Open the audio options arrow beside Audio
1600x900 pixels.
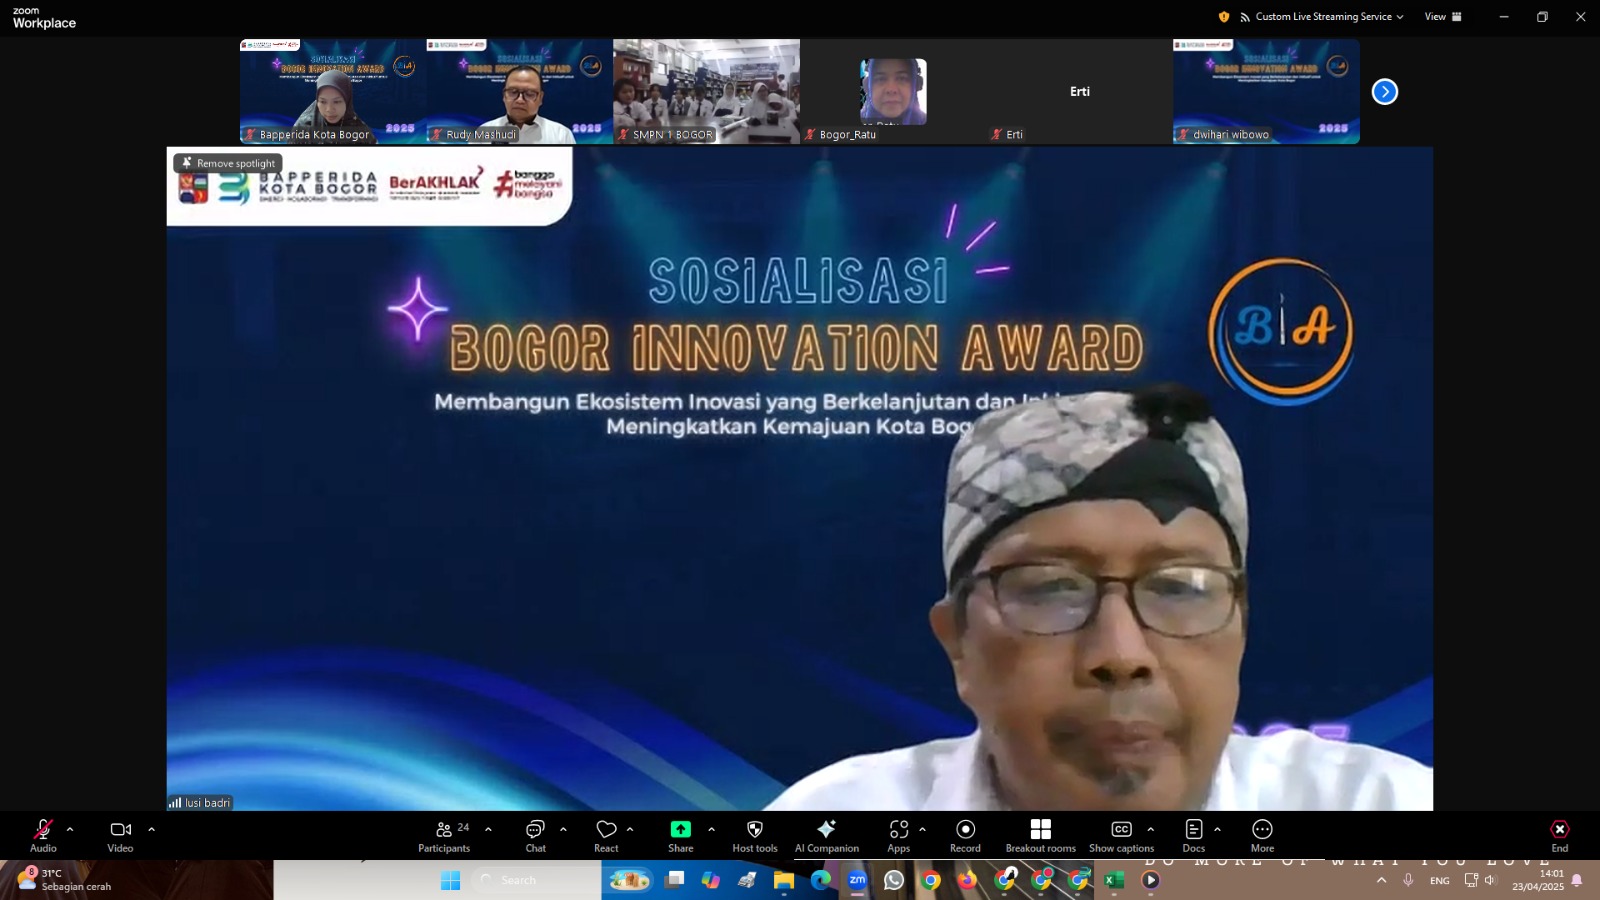coord(70,829)
